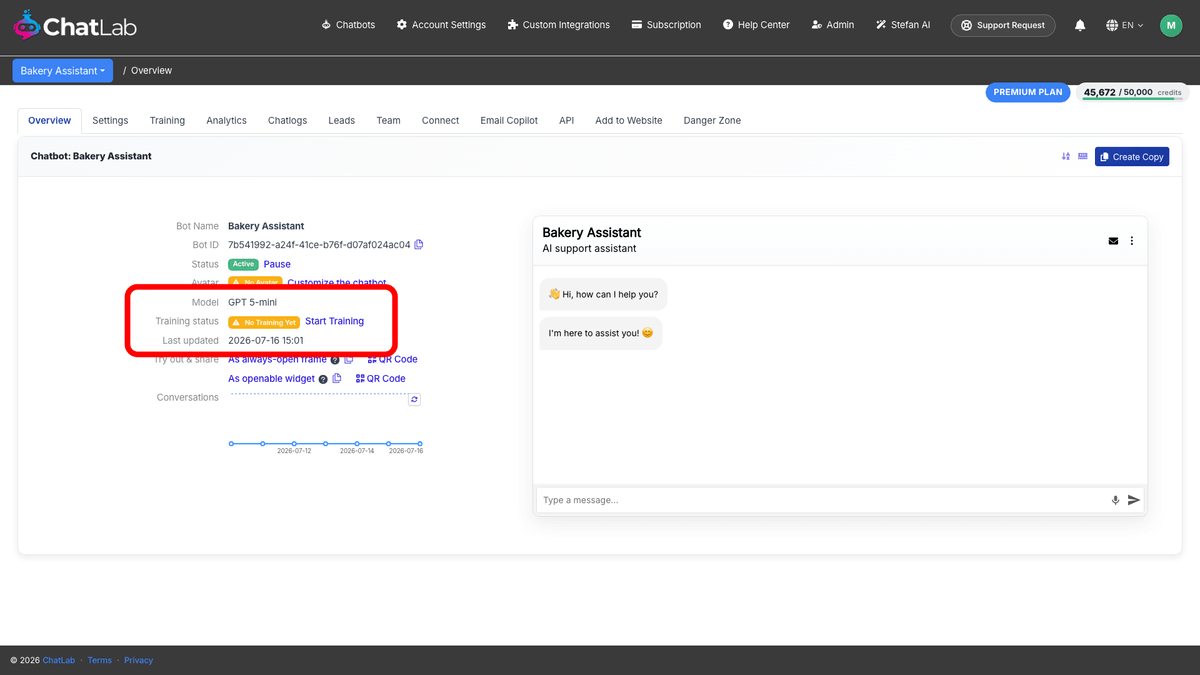
Task: Open the EN language dropdown
Action: tap(1125, 25)
